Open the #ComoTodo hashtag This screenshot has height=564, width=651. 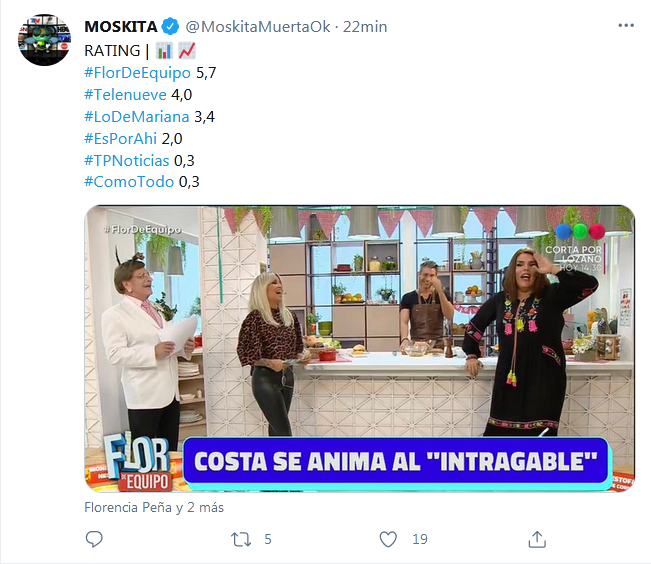129,182
